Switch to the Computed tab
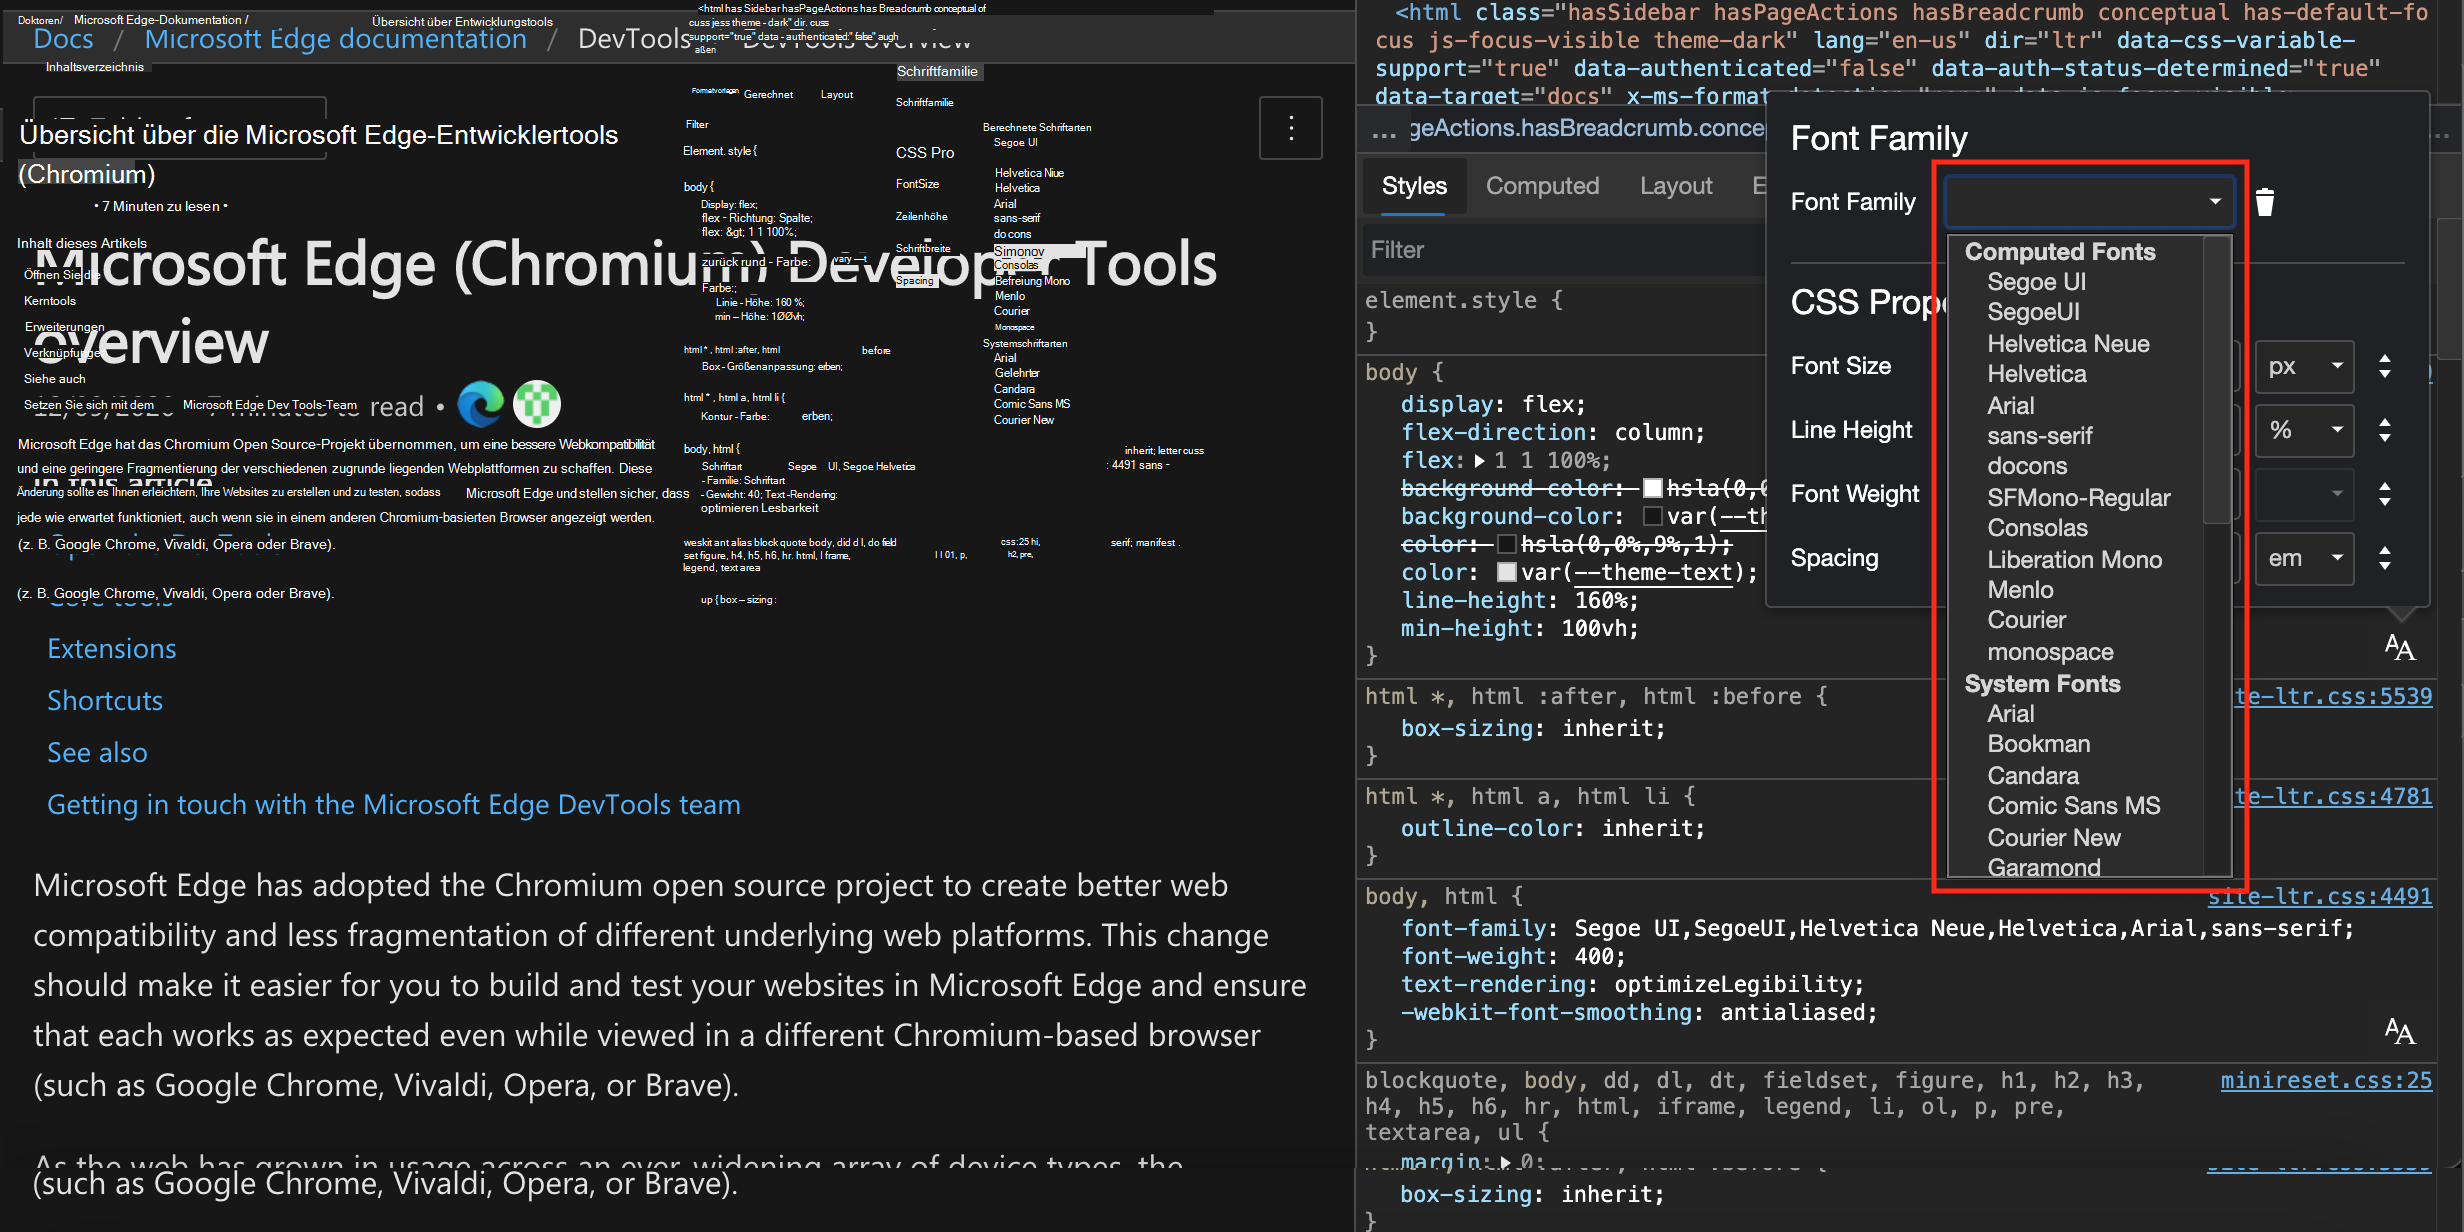The width and height of the screenshot is (2464, 1232). pos(1542,186)
